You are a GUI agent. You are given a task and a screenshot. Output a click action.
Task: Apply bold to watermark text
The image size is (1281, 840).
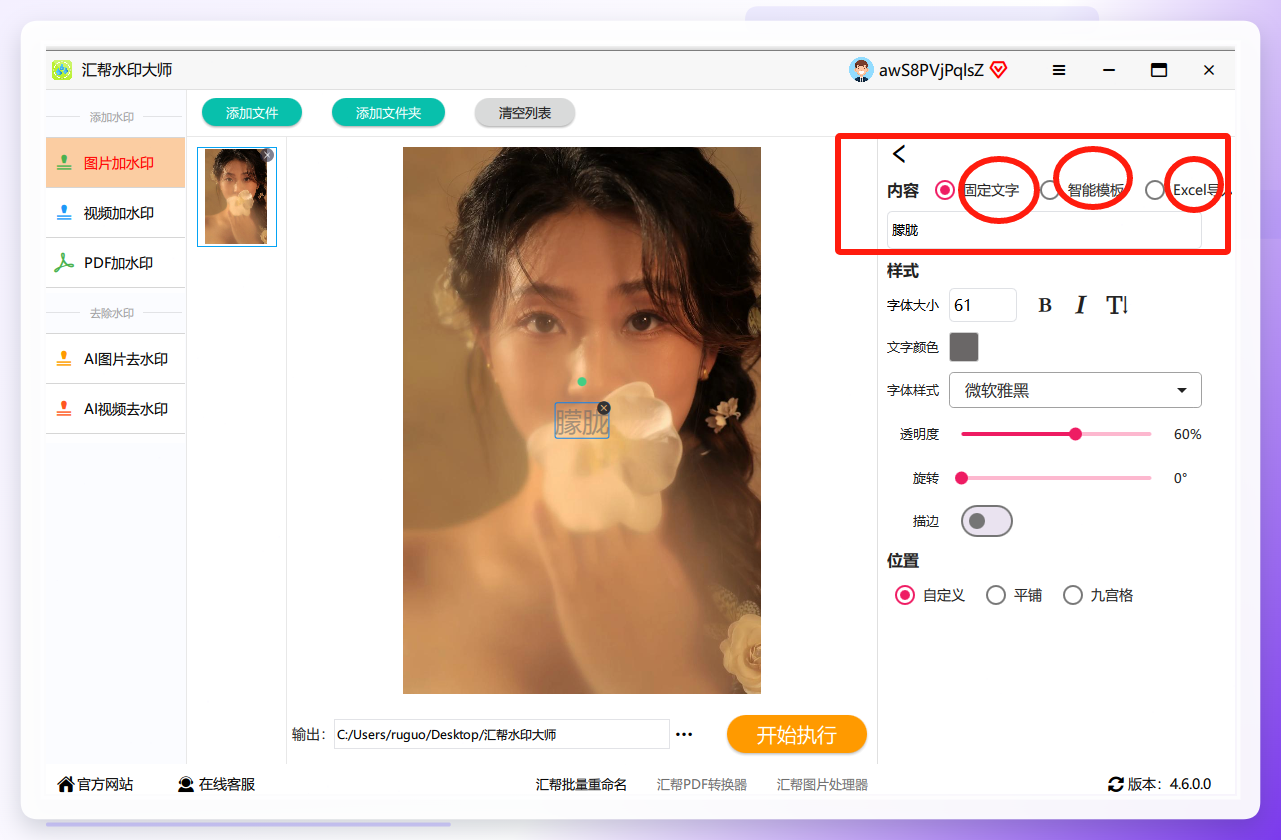pos(1045,306)
